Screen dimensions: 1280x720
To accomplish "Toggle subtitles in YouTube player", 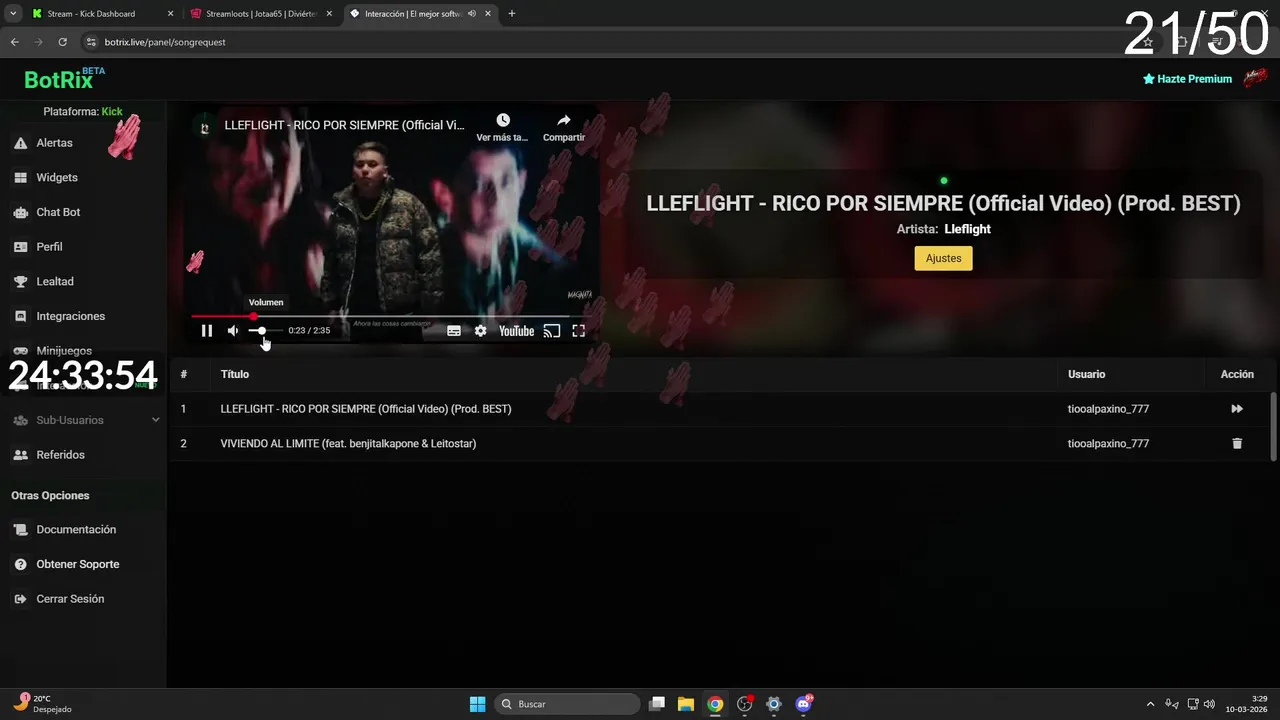I will click(x=454, y=331).
